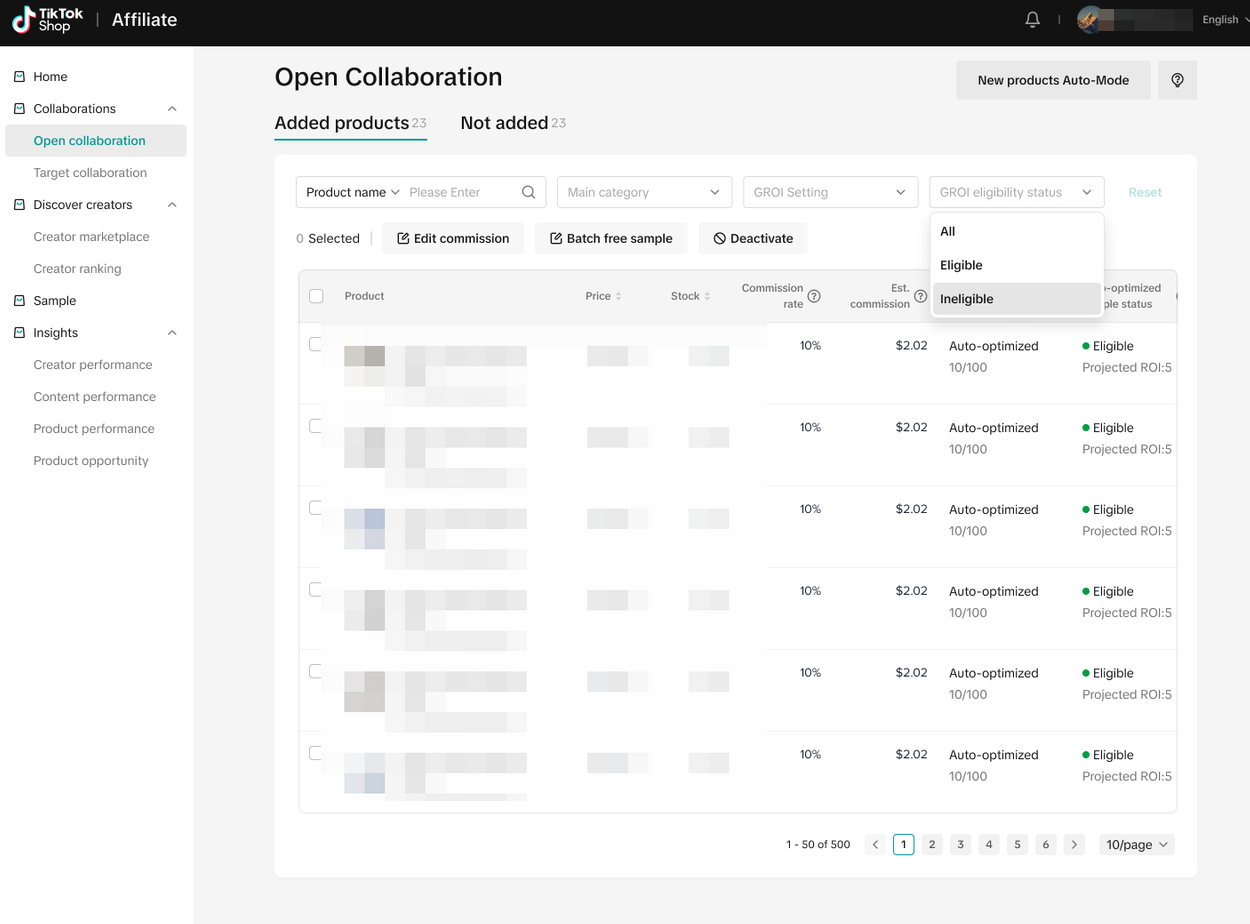The width and height of the screenshot is (1250, 924).
Task: Click the Edit commission button
Action: point(453,238)
